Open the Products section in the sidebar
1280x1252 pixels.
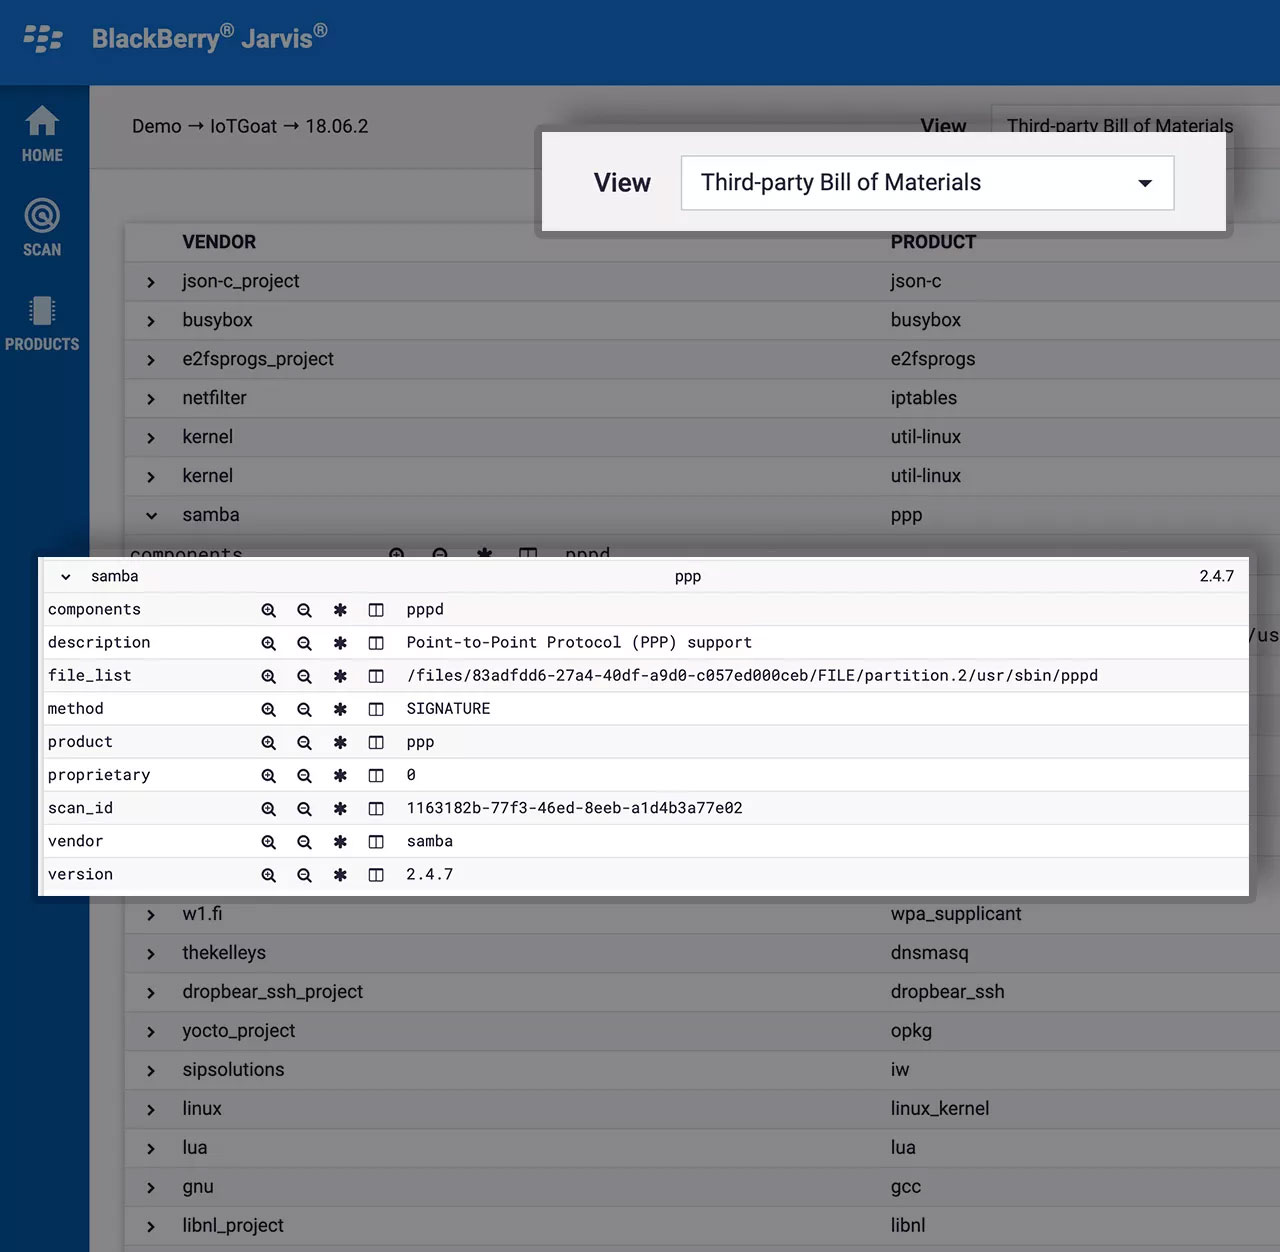[x=42, y=322]
